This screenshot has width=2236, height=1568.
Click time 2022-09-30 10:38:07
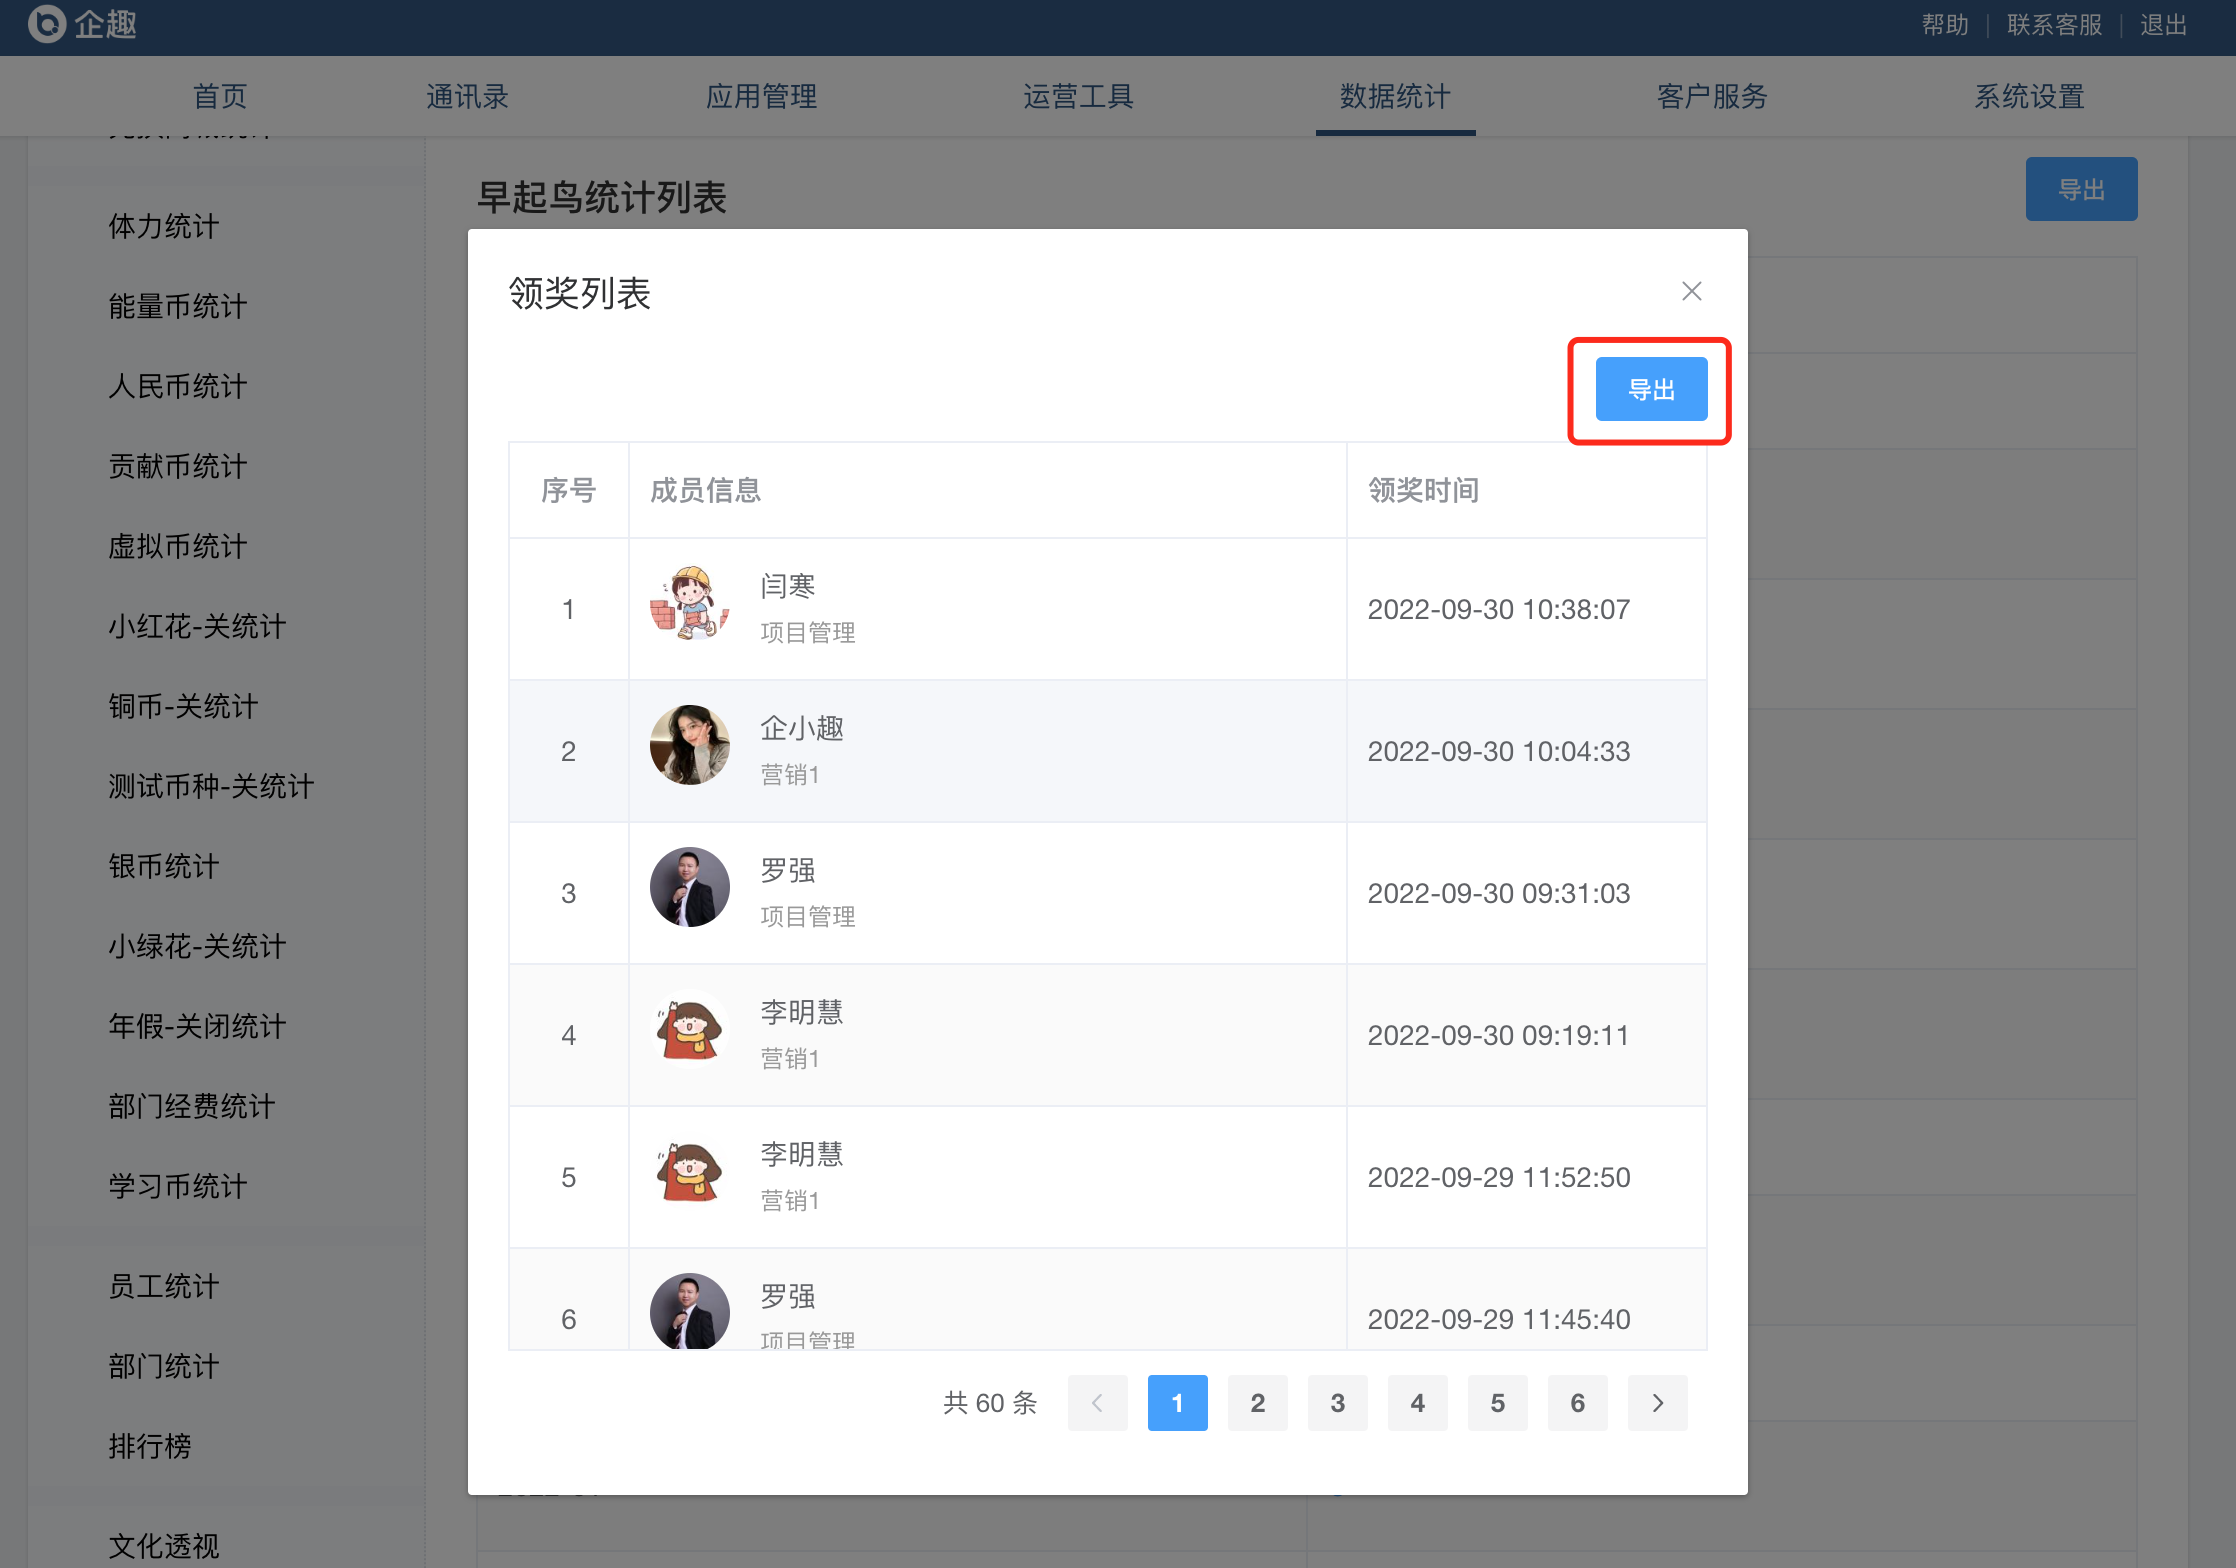coord(1499,609)
